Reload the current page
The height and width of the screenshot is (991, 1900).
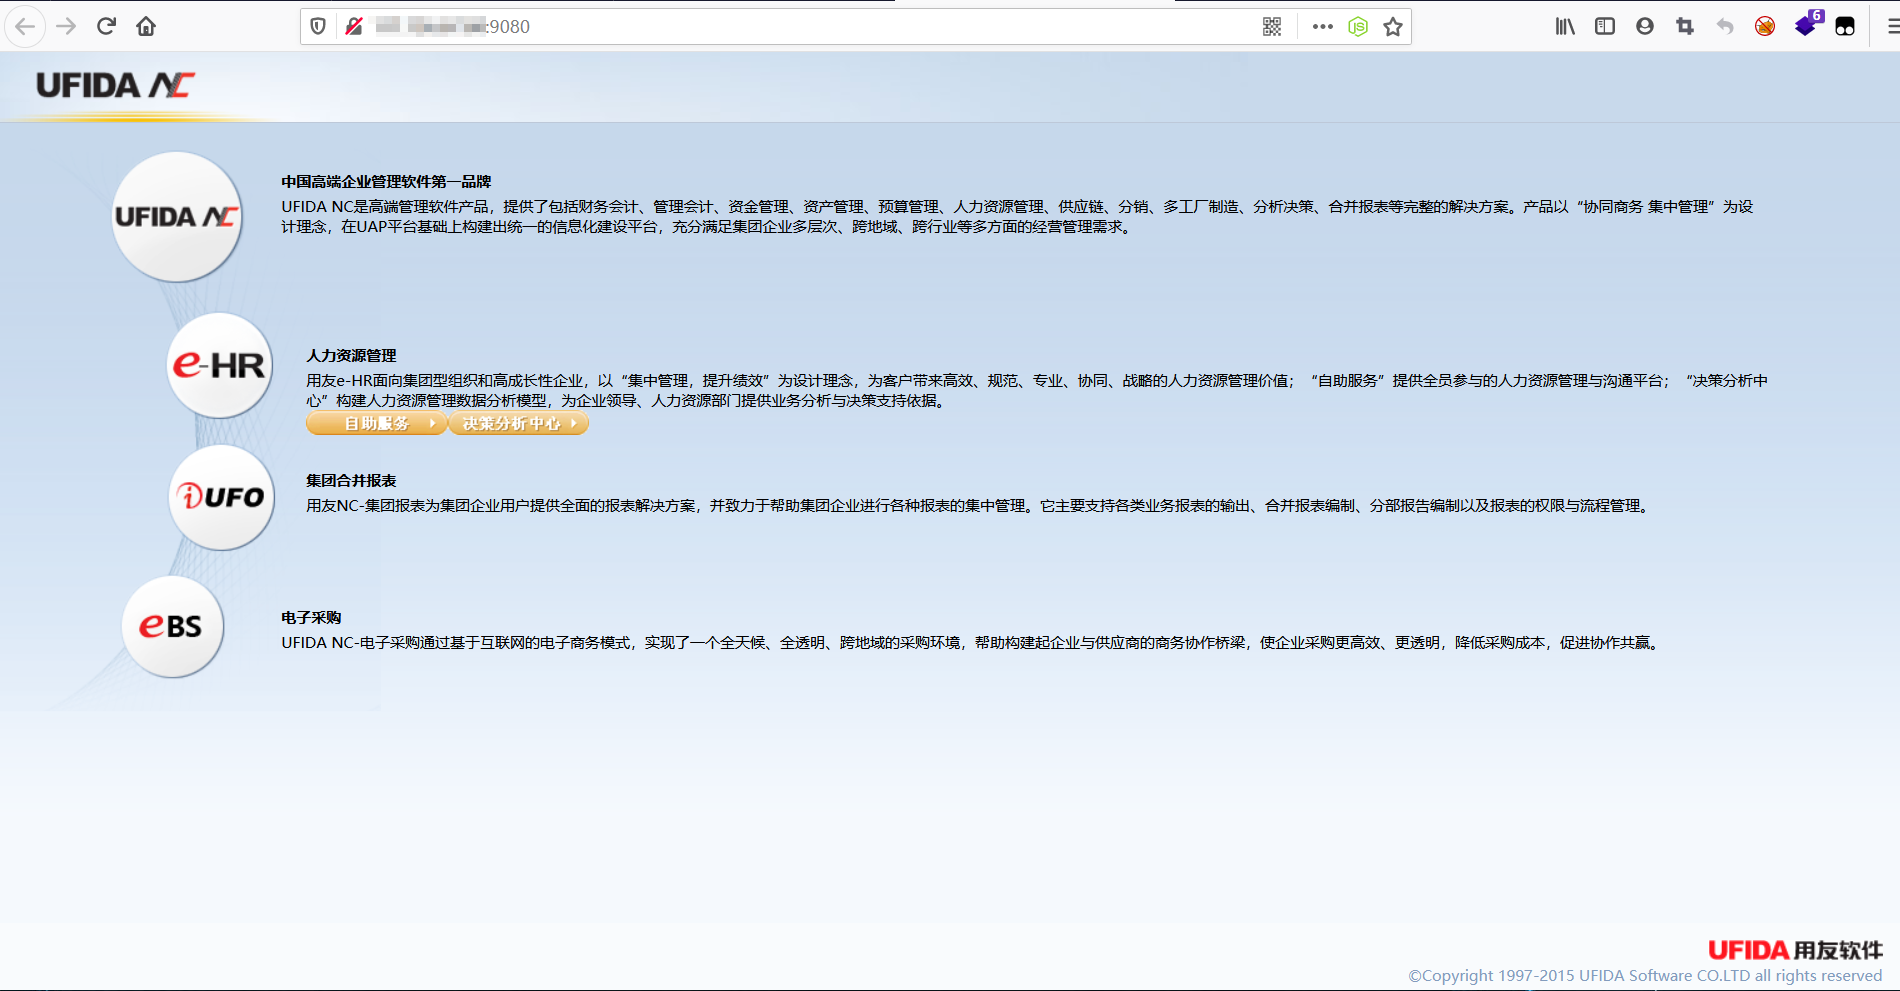click(x=106, y=27)
